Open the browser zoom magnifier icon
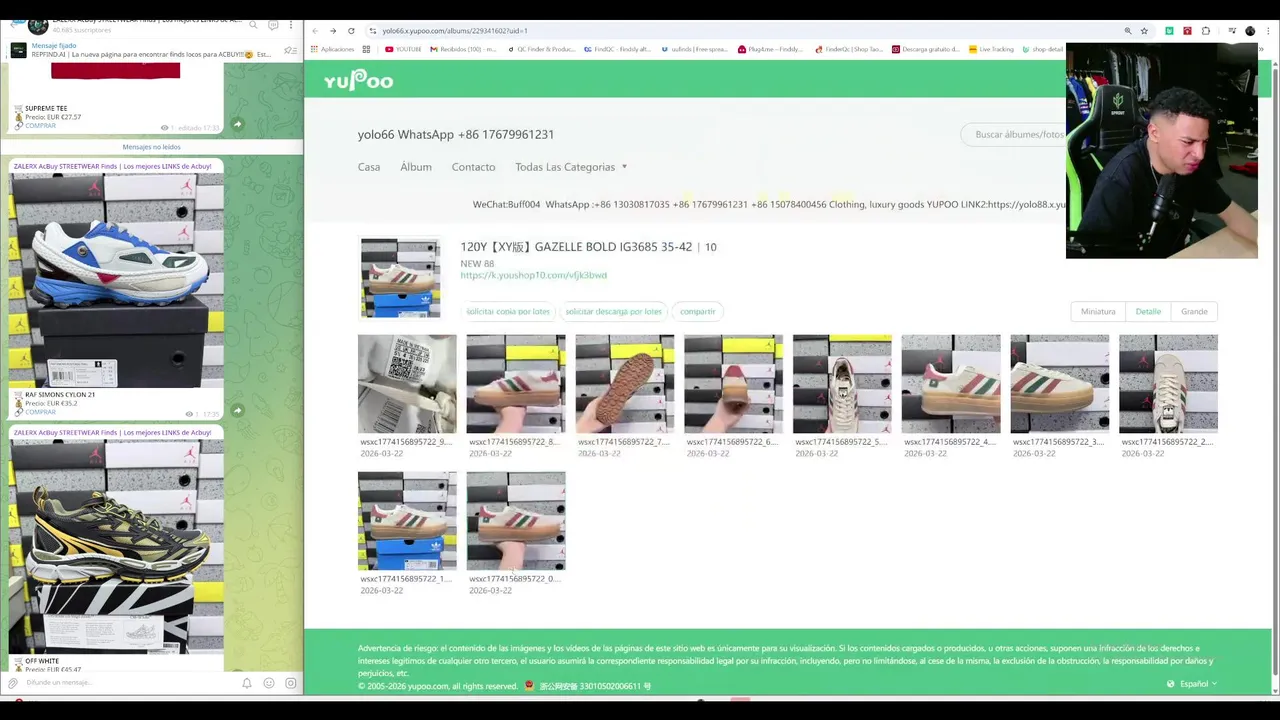 coord(1128,31)
